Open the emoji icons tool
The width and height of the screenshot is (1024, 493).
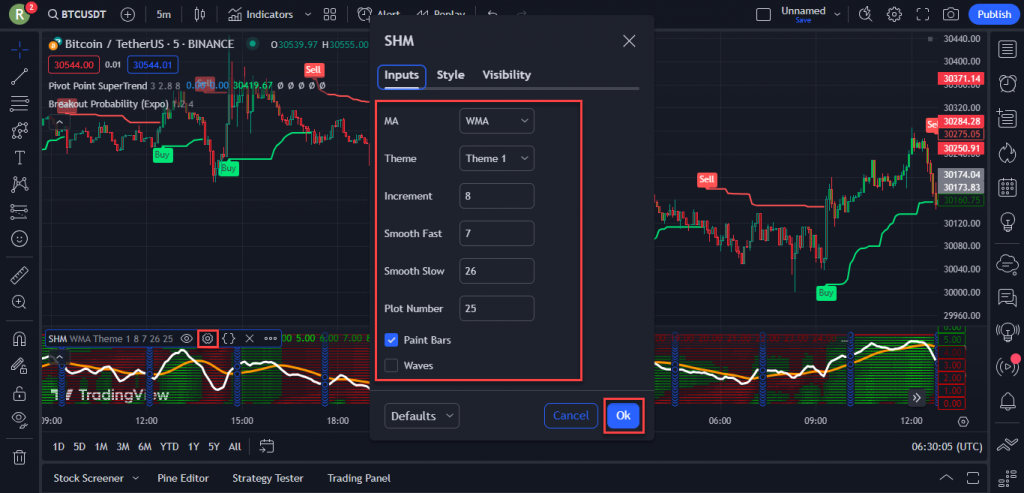point(20,238)
